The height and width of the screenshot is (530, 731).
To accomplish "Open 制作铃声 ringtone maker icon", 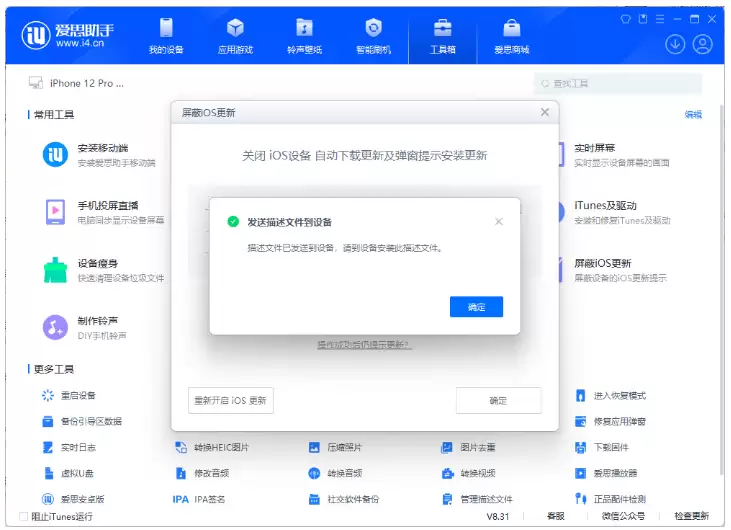I will pyautogui.click(x=55, y=327).
